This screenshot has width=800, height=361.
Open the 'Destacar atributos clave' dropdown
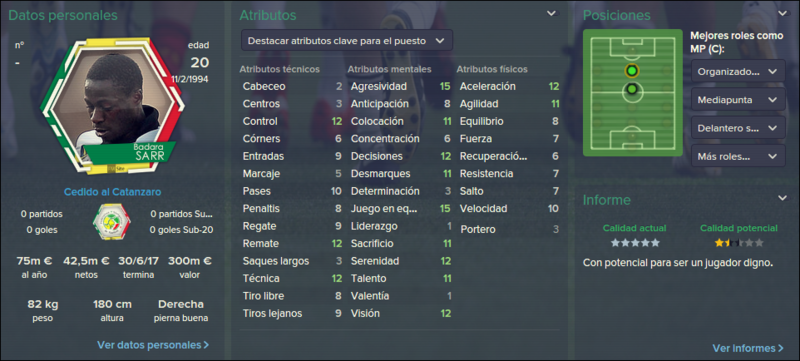[347, 40]
